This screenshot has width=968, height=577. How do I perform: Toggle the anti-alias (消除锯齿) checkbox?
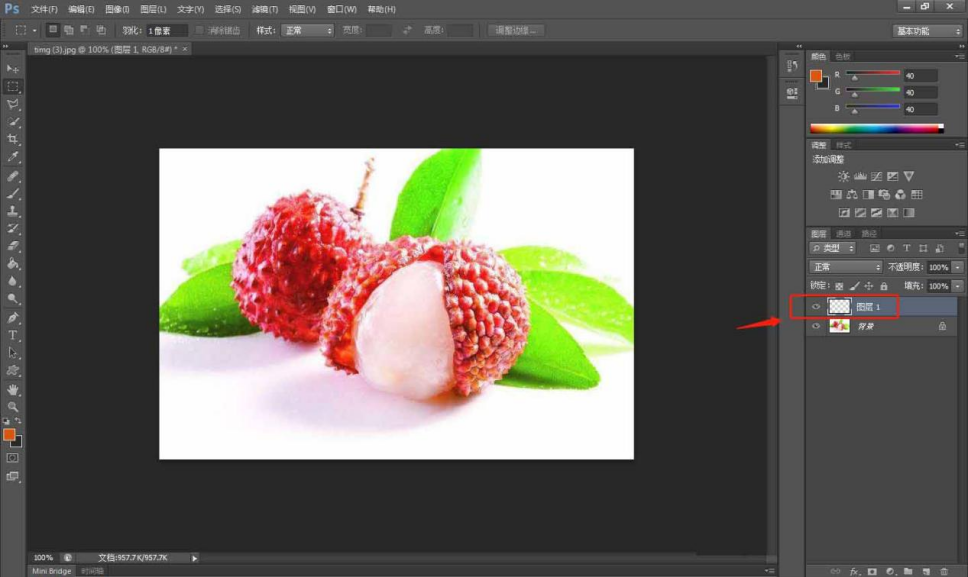point(200,31)
